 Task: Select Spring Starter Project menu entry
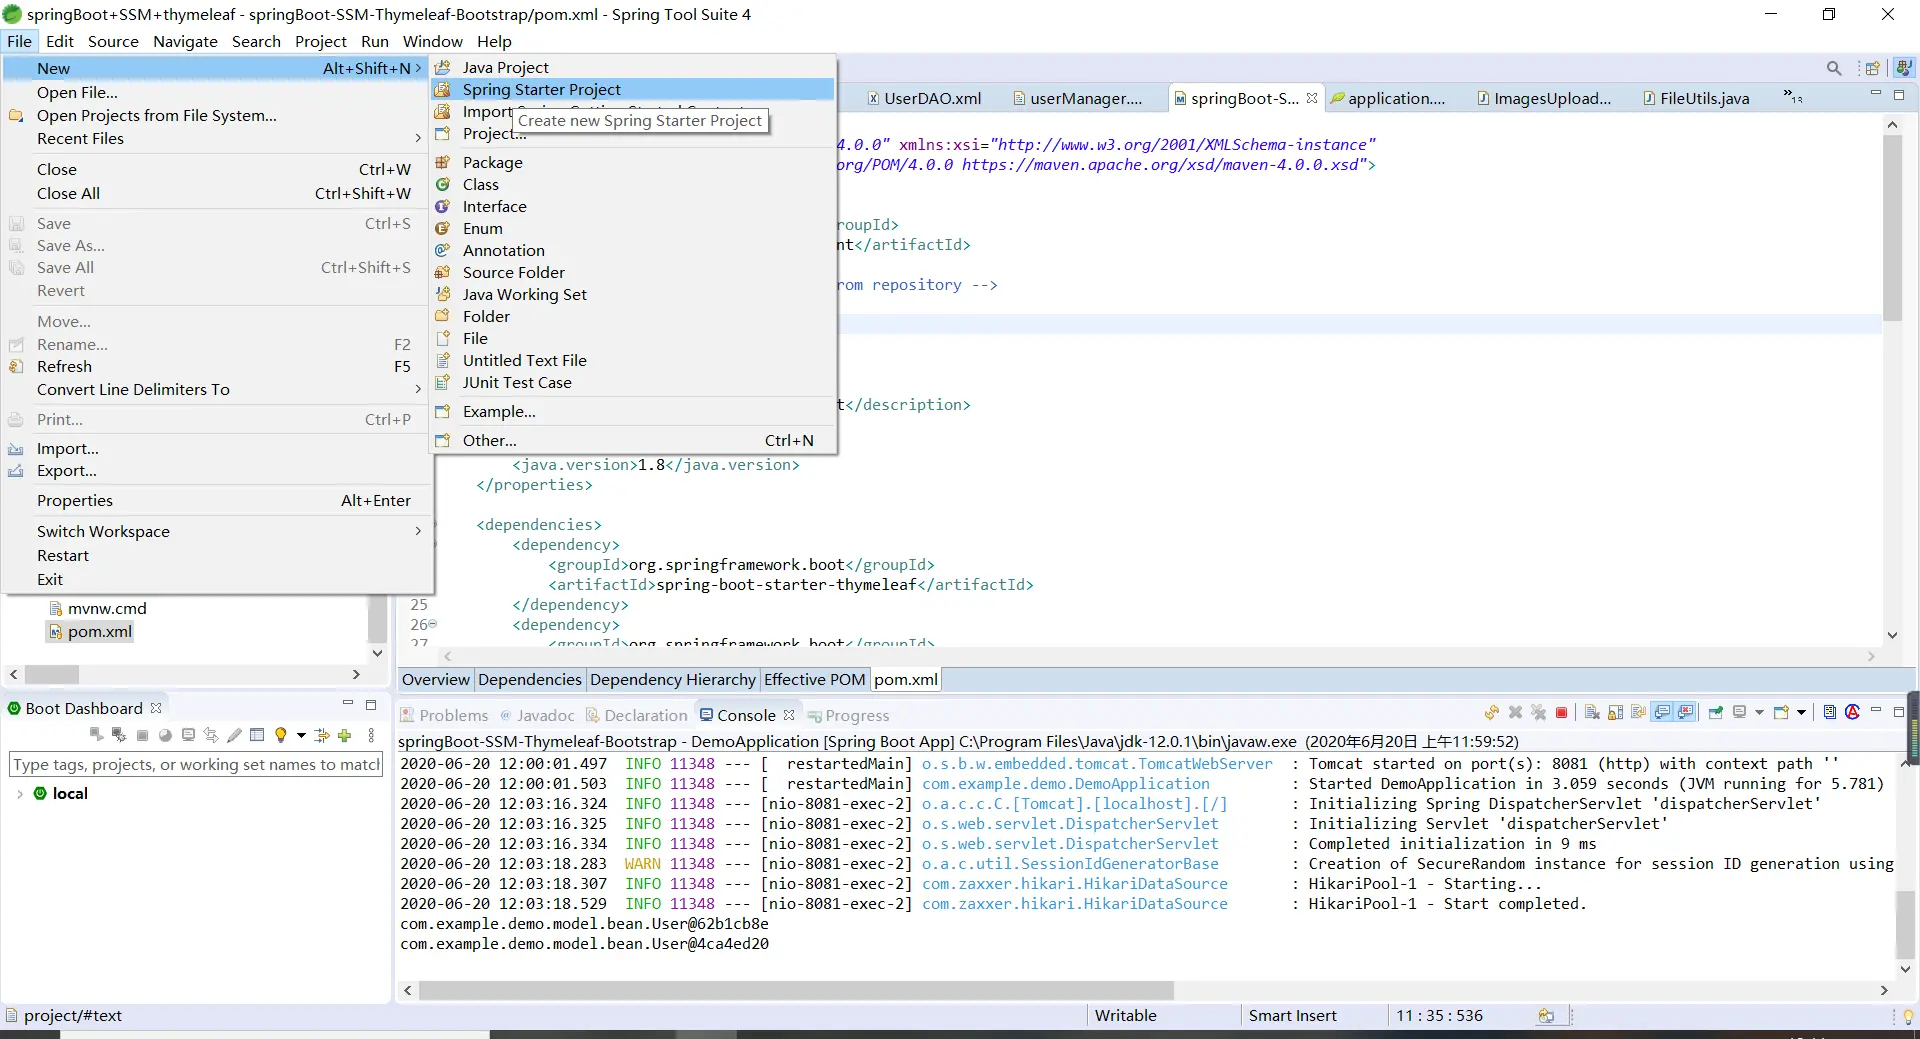(x=541, y=90)
